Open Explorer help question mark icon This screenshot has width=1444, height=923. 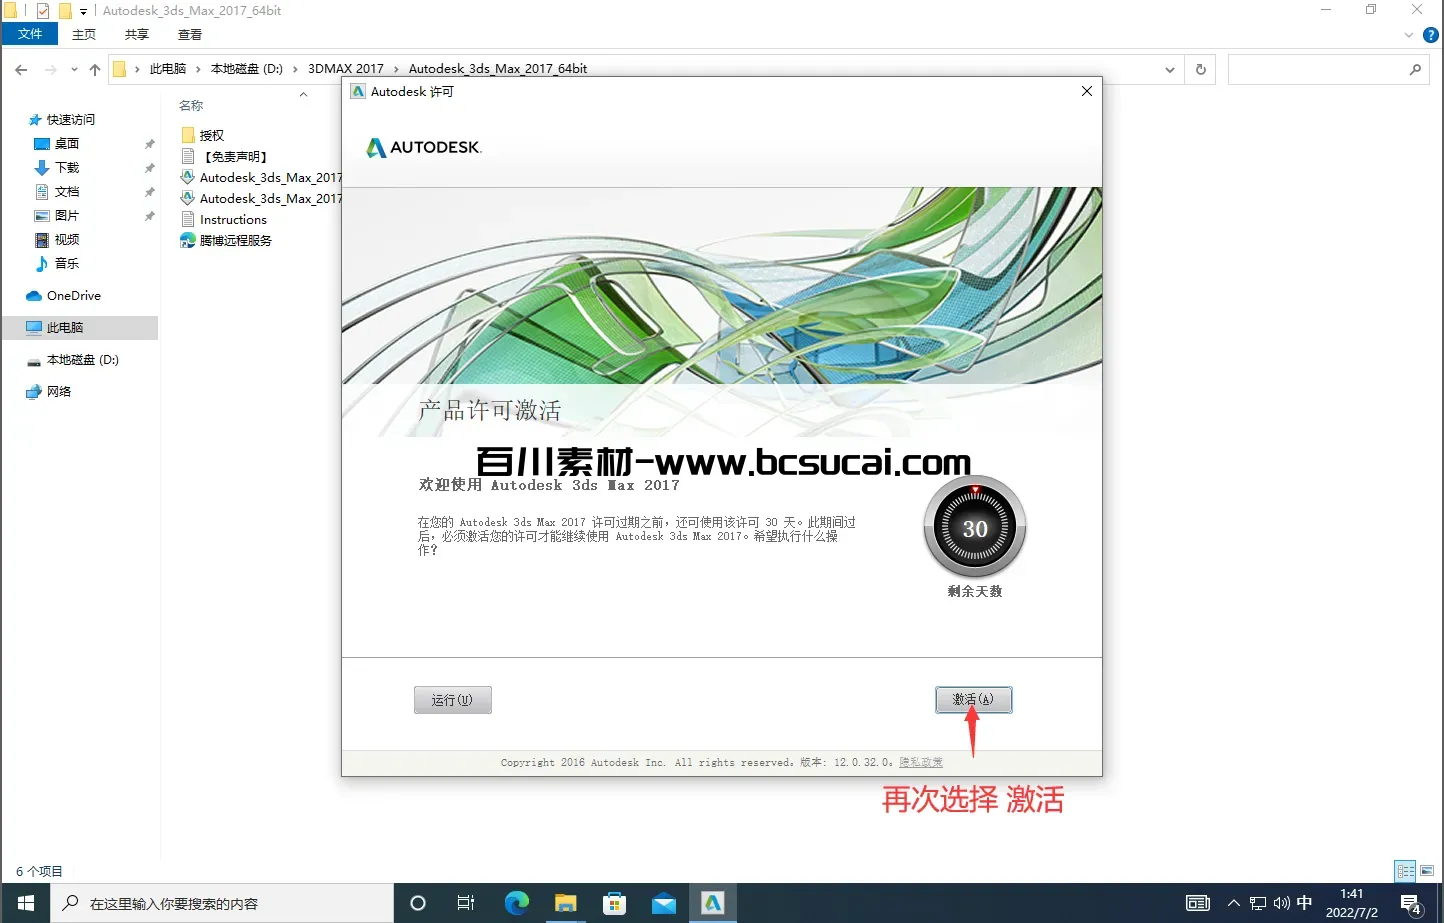tap(1431, 35)
